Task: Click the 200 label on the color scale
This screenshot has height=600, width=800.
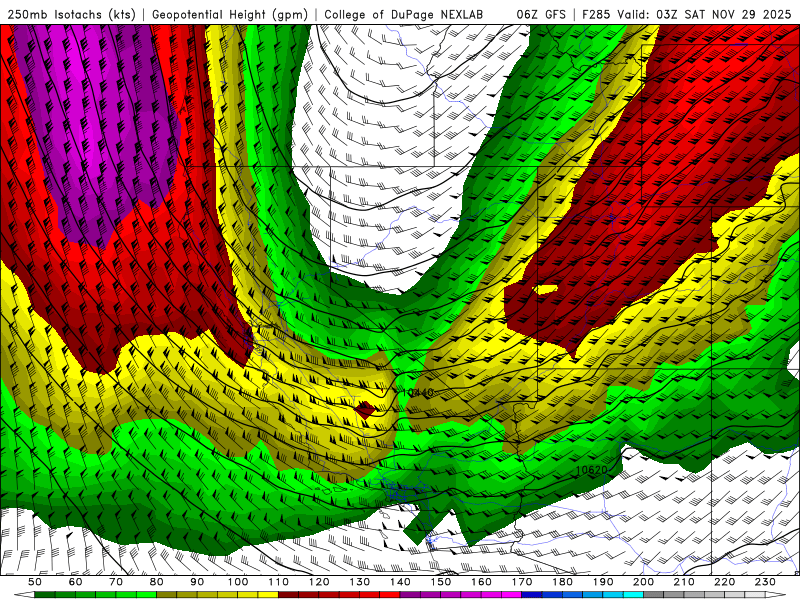Action: pos(643,582)
